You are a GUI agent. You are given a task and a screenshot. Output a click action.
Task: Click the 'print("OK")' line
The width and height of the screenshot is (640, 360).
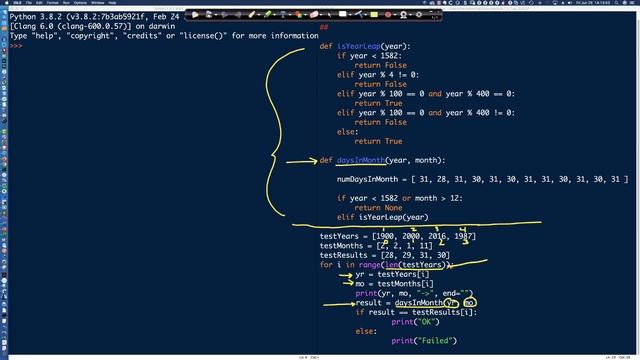415,322
